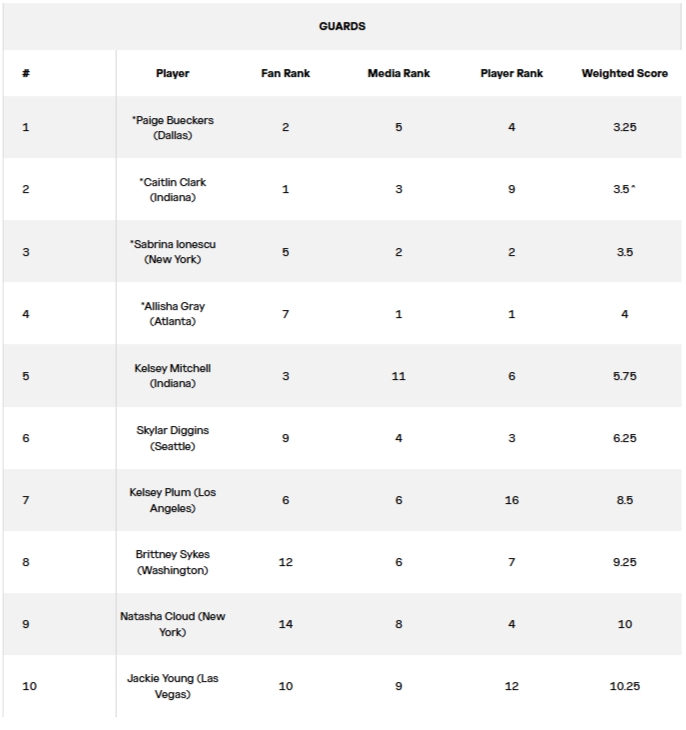Click Natasha Cloud (New York) name
Screen dimensions: 686x730
[172, 624]
